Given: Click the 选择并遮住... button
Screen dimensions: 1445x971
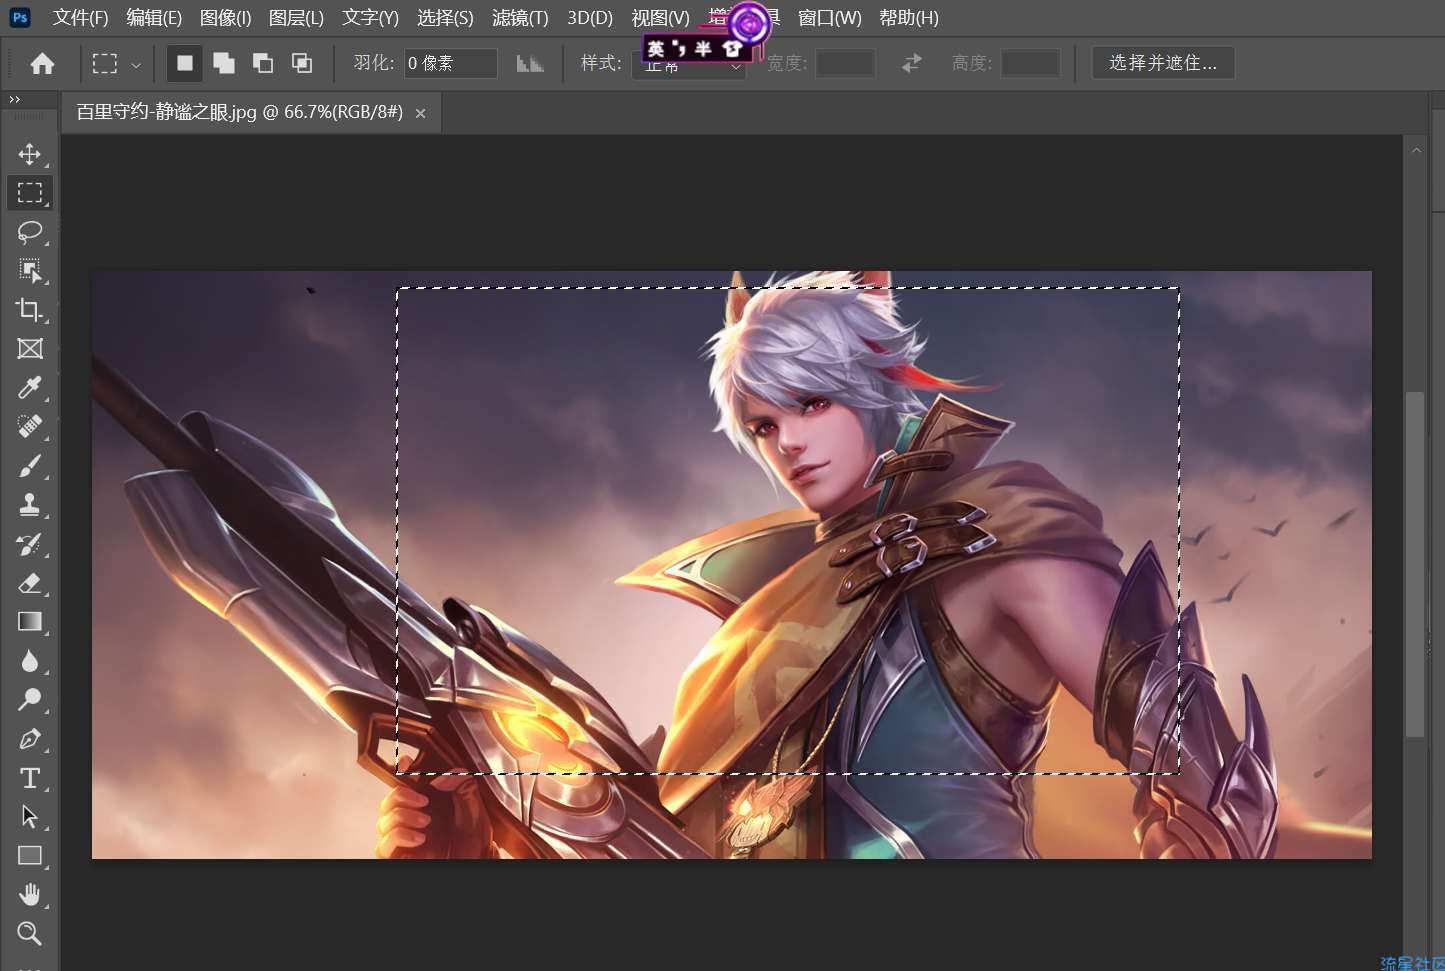Looking at the screenshot, I should 1163,63.
